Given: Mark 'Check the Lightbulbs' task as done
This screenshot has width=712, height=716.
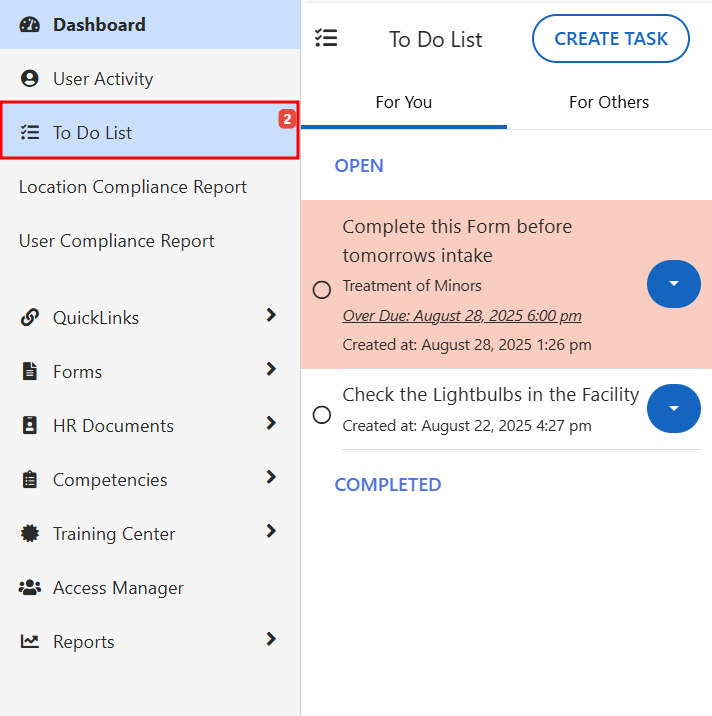Looking at the screenshot, I should pos(322,414).
